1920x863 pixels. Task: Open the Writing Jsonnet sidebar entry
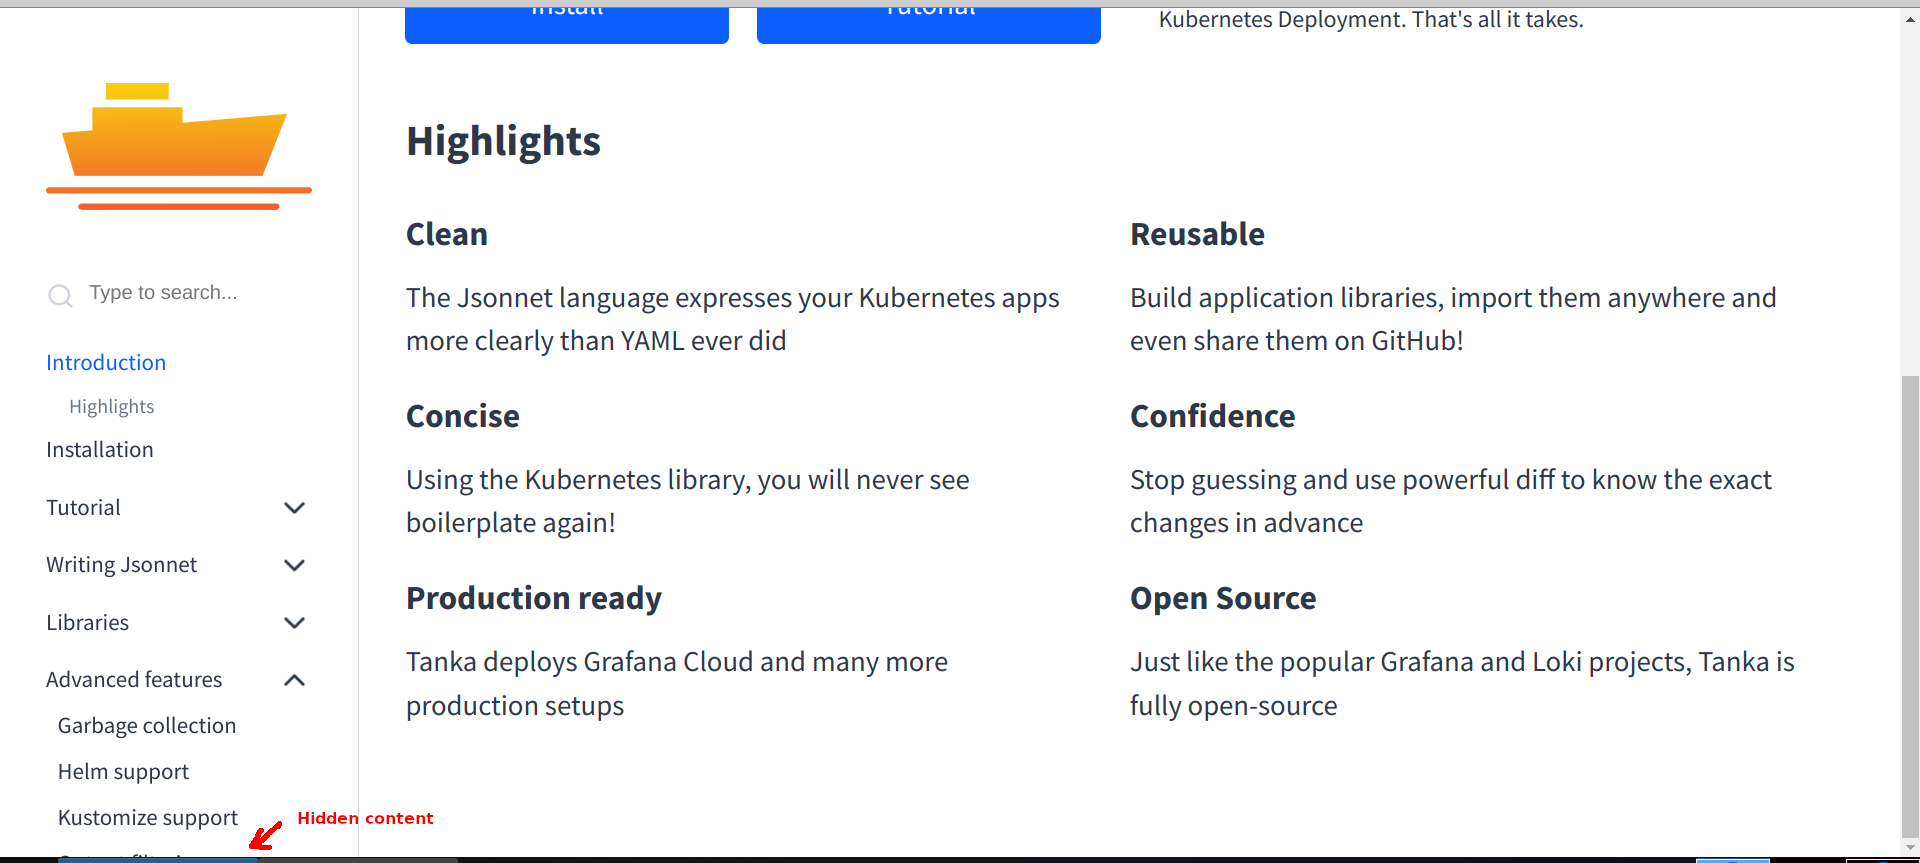point(121,565)
